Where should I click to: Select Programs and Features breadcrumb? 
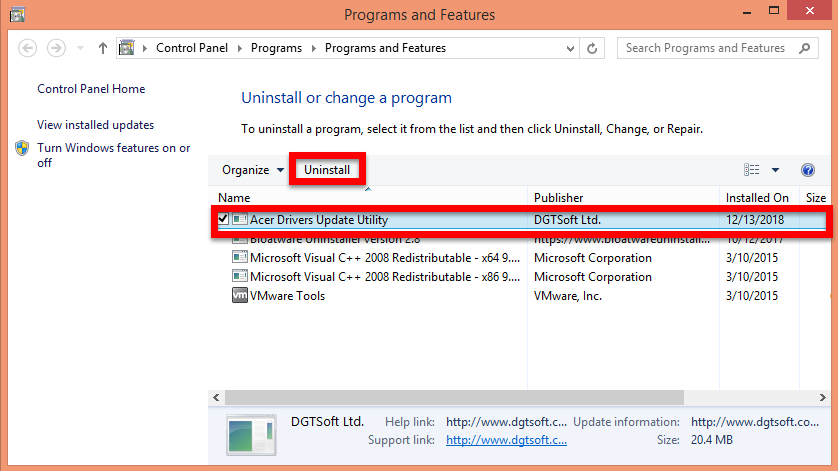pos(385,48)
